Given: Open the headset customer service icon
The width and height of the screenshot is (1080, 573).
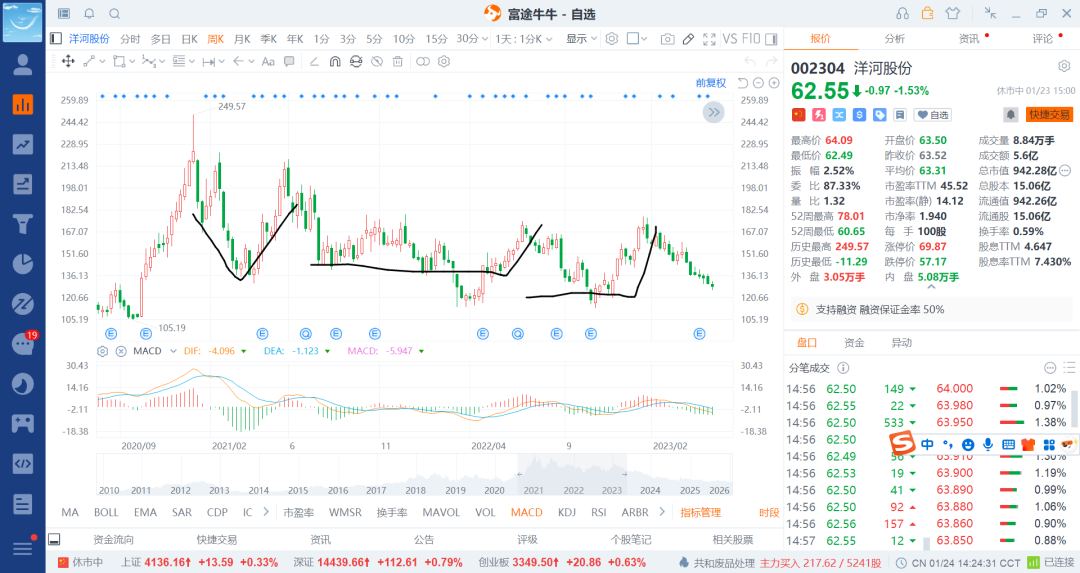Looking at the screenshot, I should point(902,13).
